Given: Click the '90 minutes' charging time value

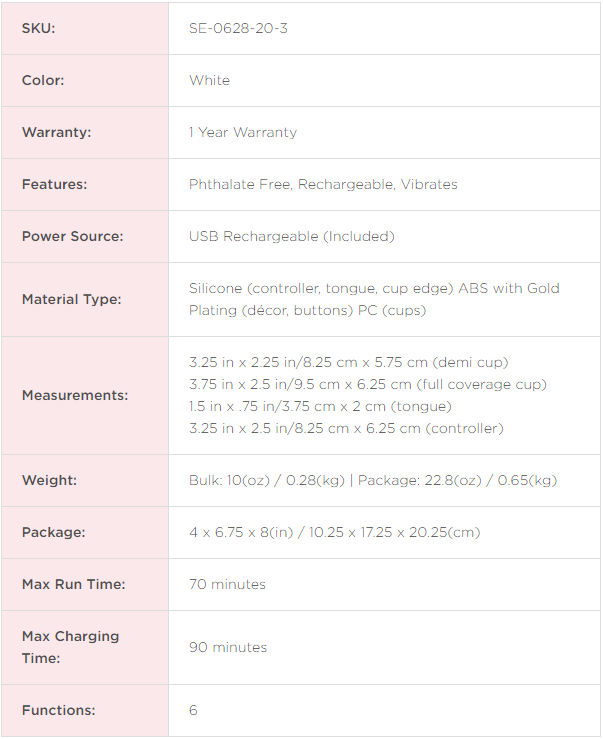Looking at the screenshot, I should point(228,647).
